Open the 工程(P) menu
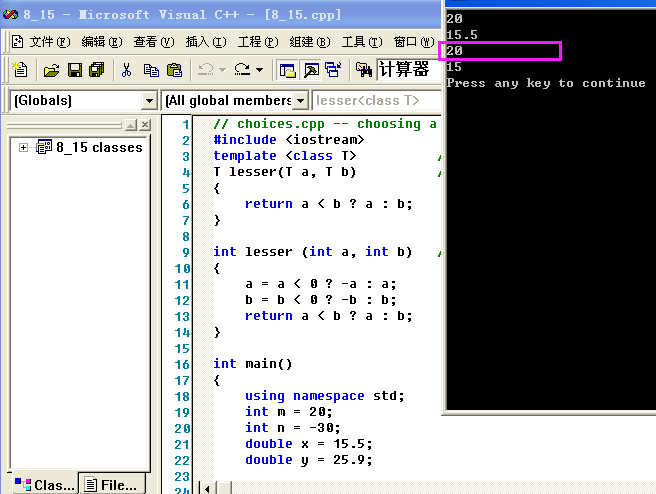656x494 pixels. (x=258, y=42)
